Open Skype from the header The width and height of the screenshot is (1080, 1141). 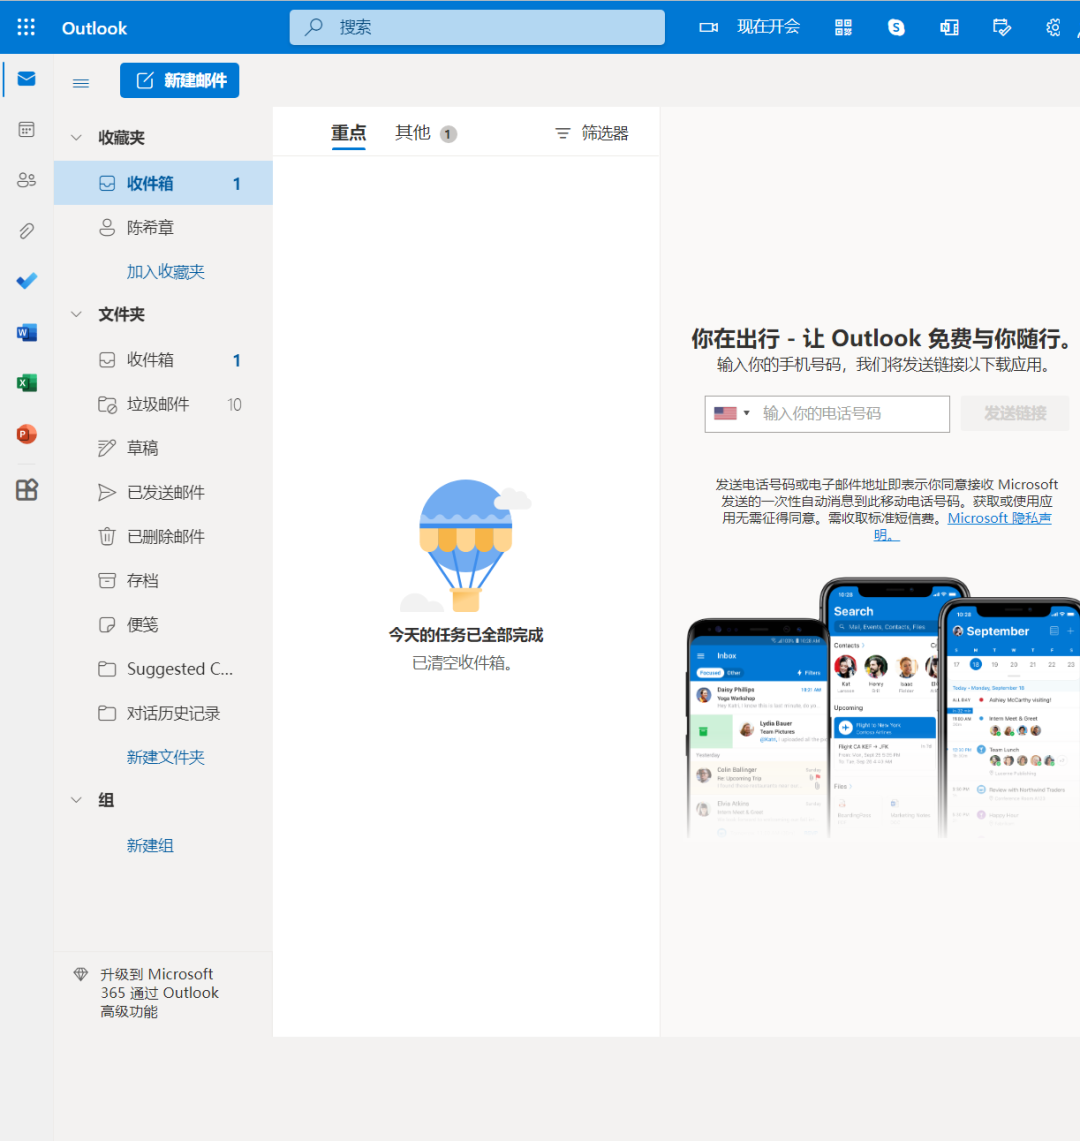click(896, 28)
